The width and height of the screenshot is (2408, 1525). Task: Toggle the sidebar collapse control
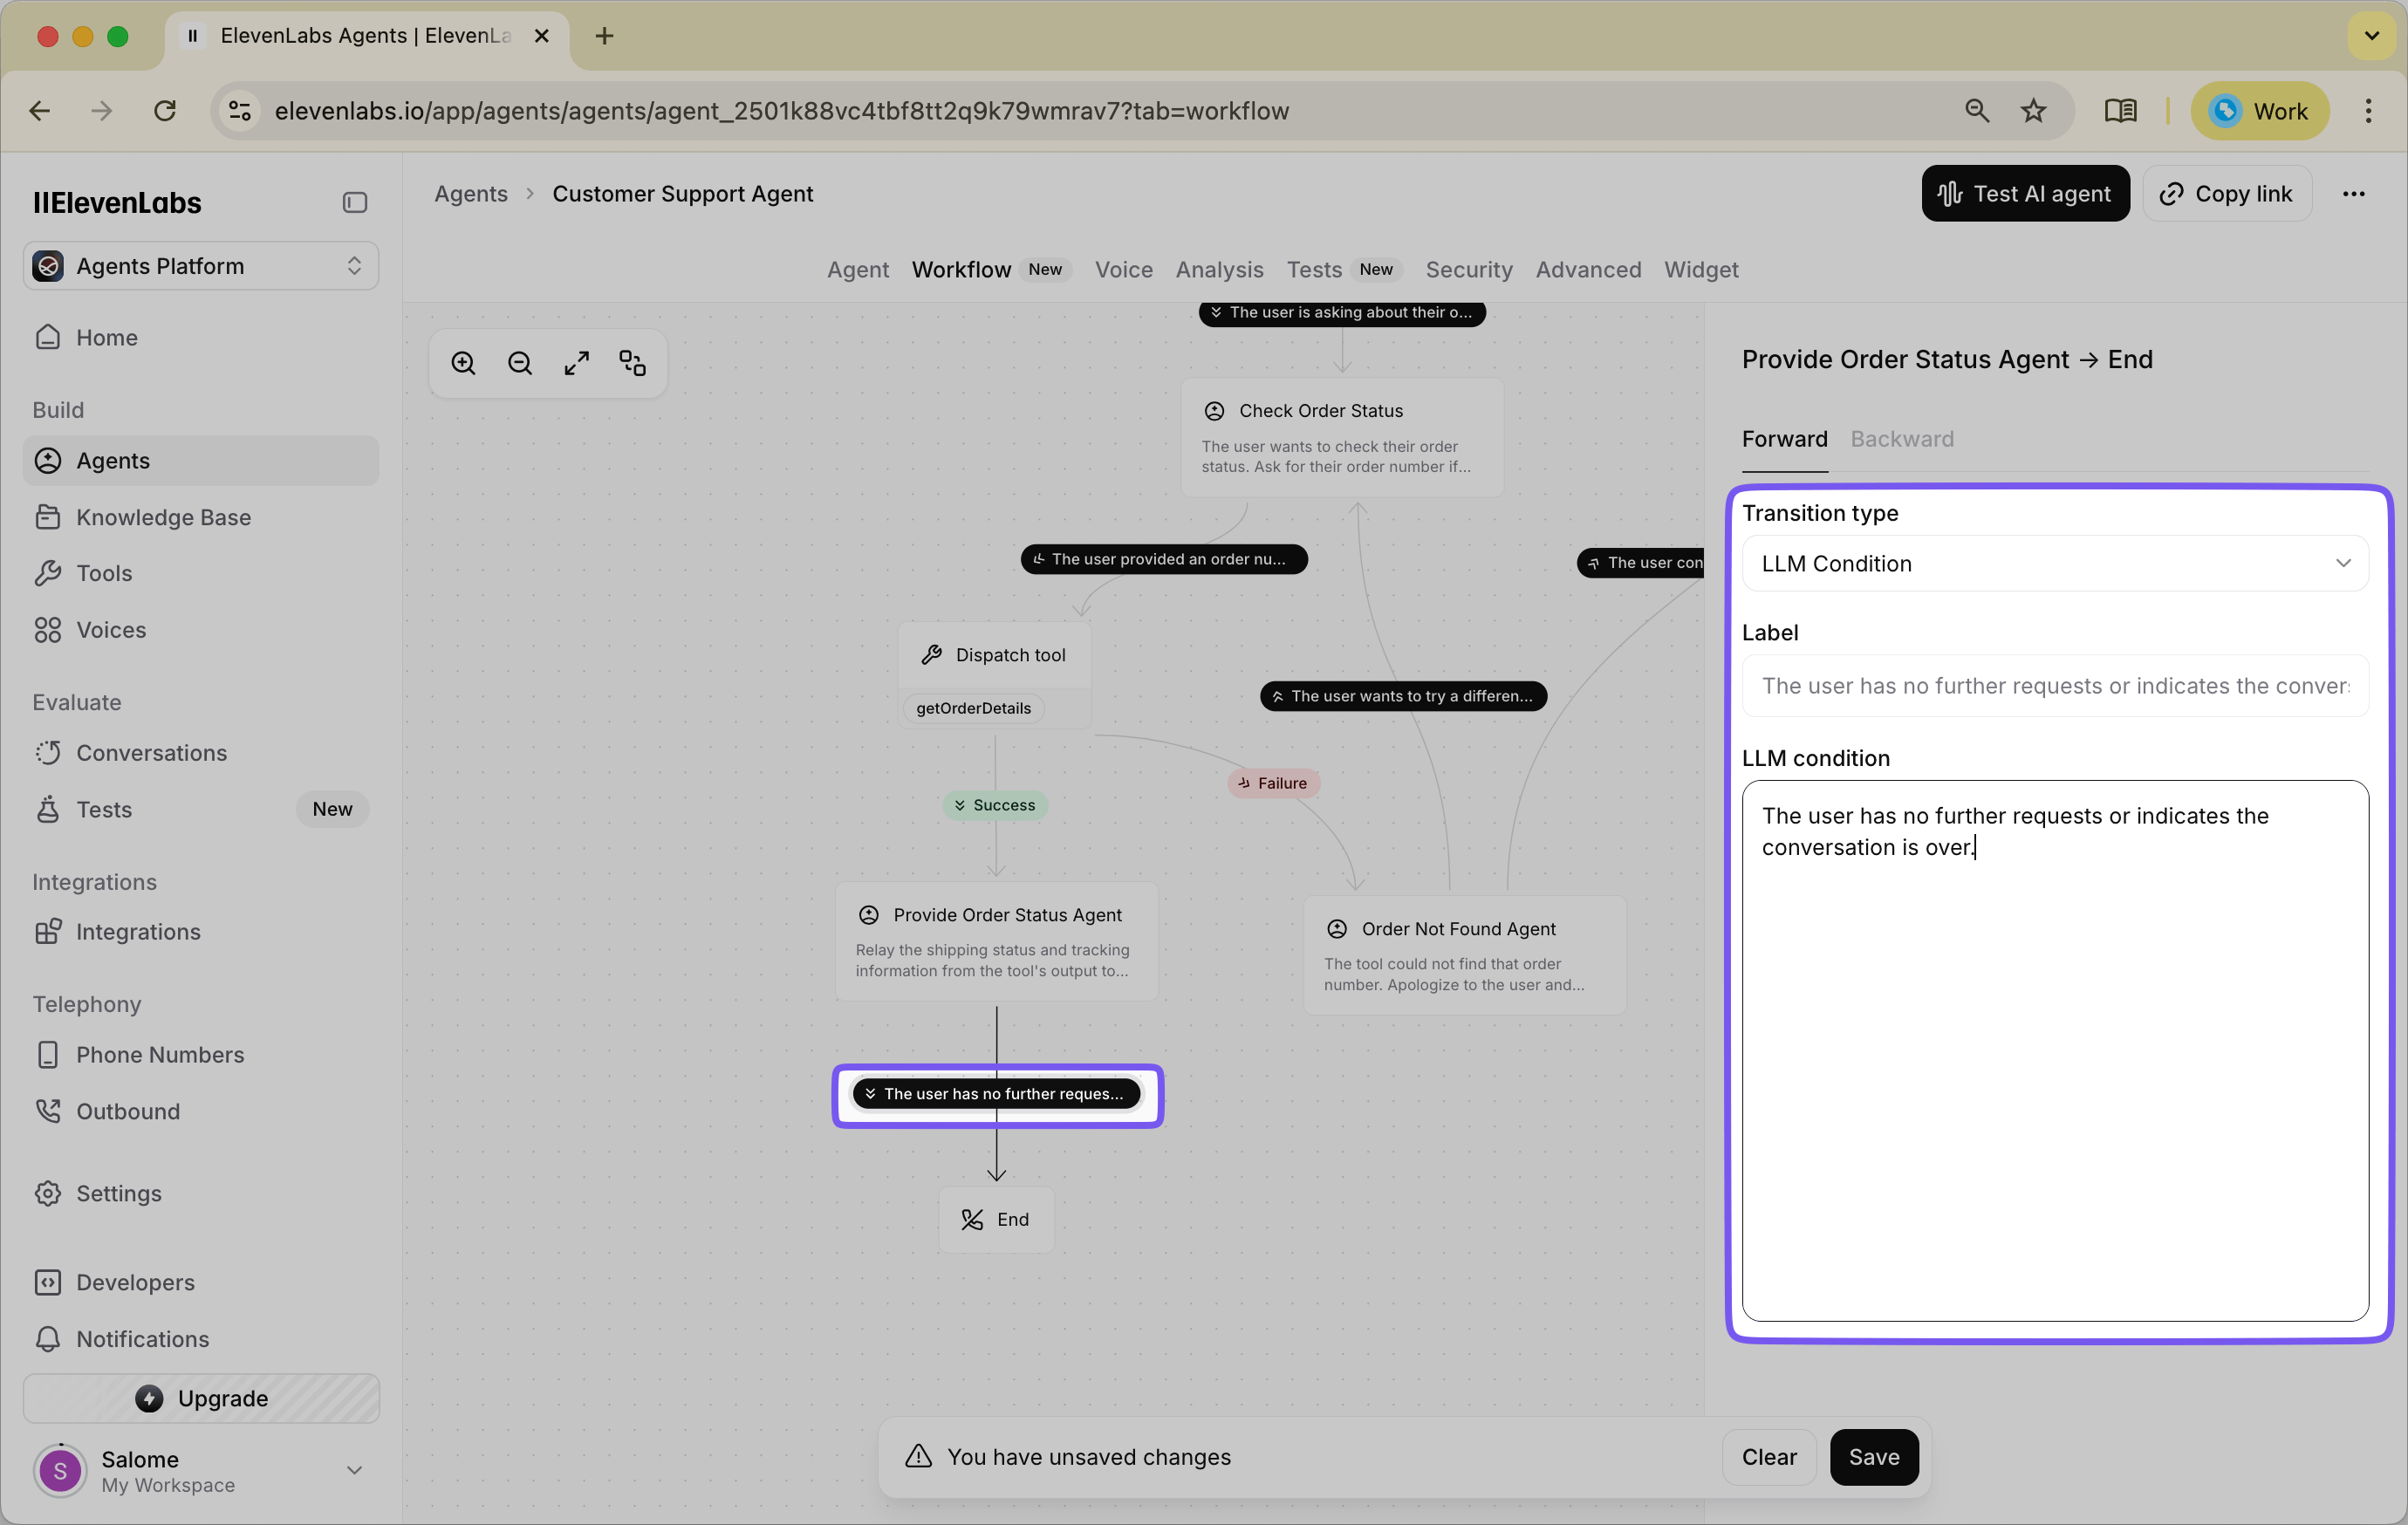pyautogui.click(x=354, y=202)
